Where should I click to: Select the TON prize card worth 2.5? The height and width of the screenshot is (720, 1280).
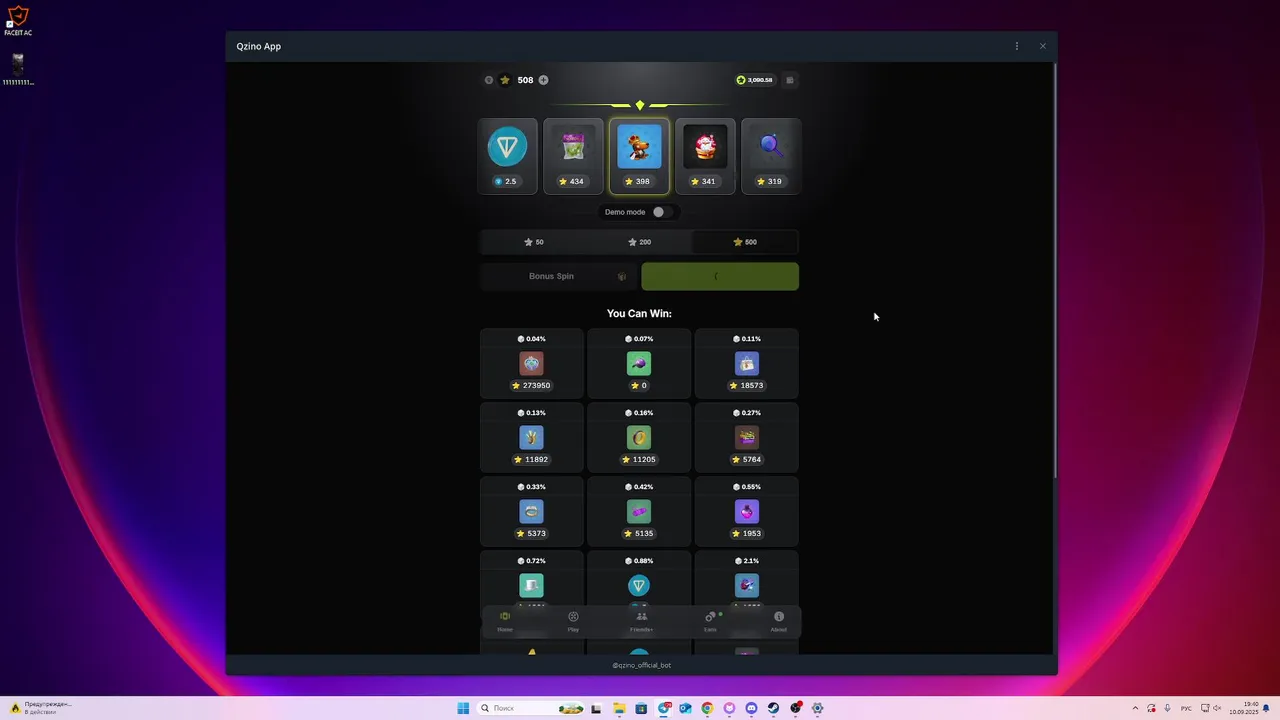pos(507,156)
